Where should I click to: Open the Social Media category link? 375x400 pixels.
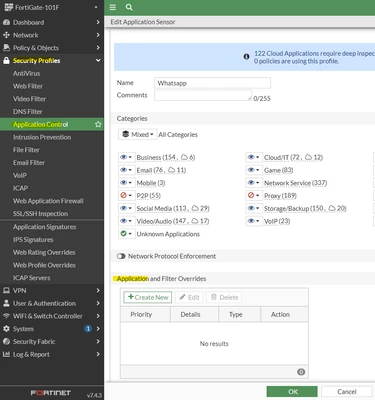[x=173, y=208]
